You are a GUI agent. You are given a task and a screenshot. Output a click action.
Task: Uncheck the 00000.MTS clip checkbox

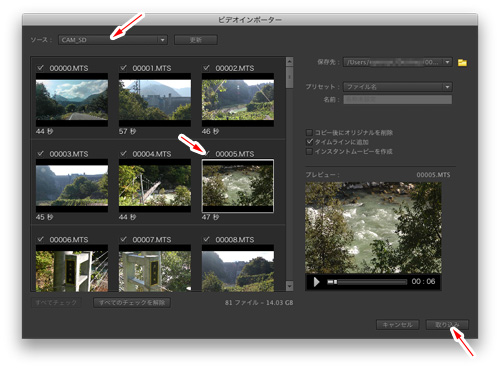[40, 68]
